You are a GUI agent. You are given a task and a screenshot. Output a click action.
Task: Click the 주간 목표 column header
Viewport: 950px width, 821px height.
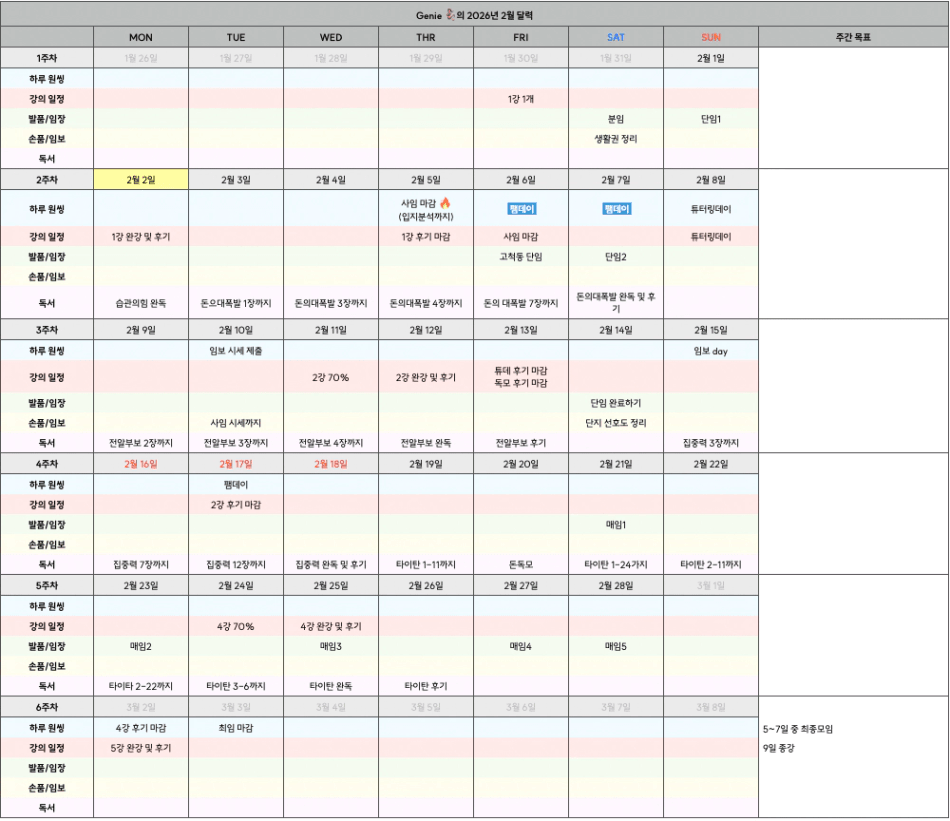[x=853, y=37]
